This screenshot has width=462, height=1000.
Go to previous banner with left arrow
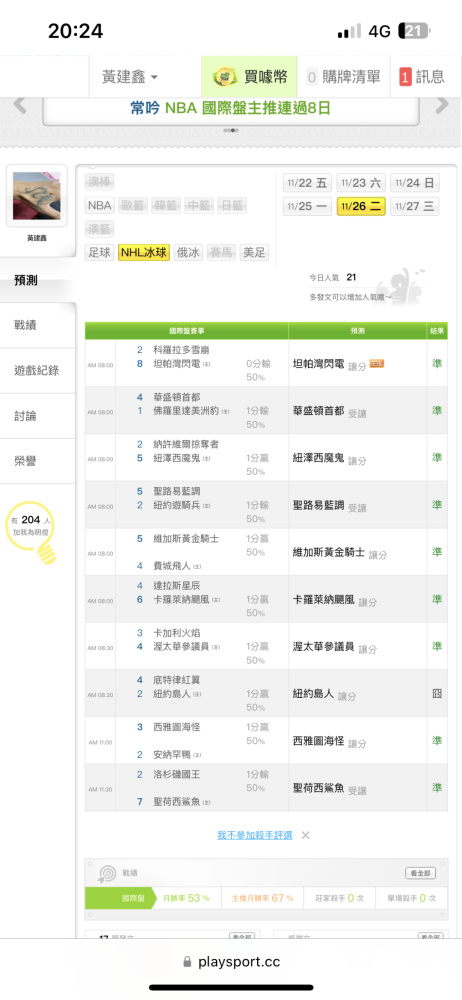pos(20,105)
